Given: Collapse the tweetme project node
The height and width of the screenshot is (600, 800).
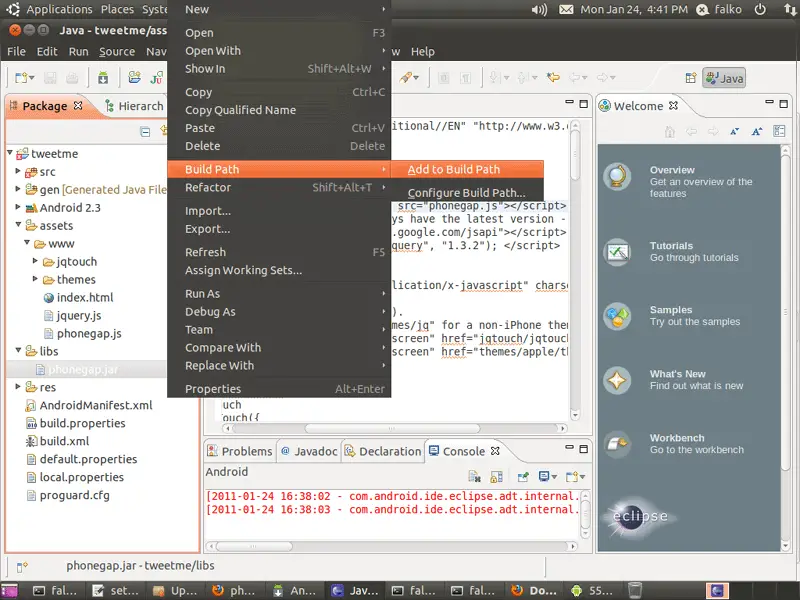Looking at the screenshot, I should click(x=10, y=153).
